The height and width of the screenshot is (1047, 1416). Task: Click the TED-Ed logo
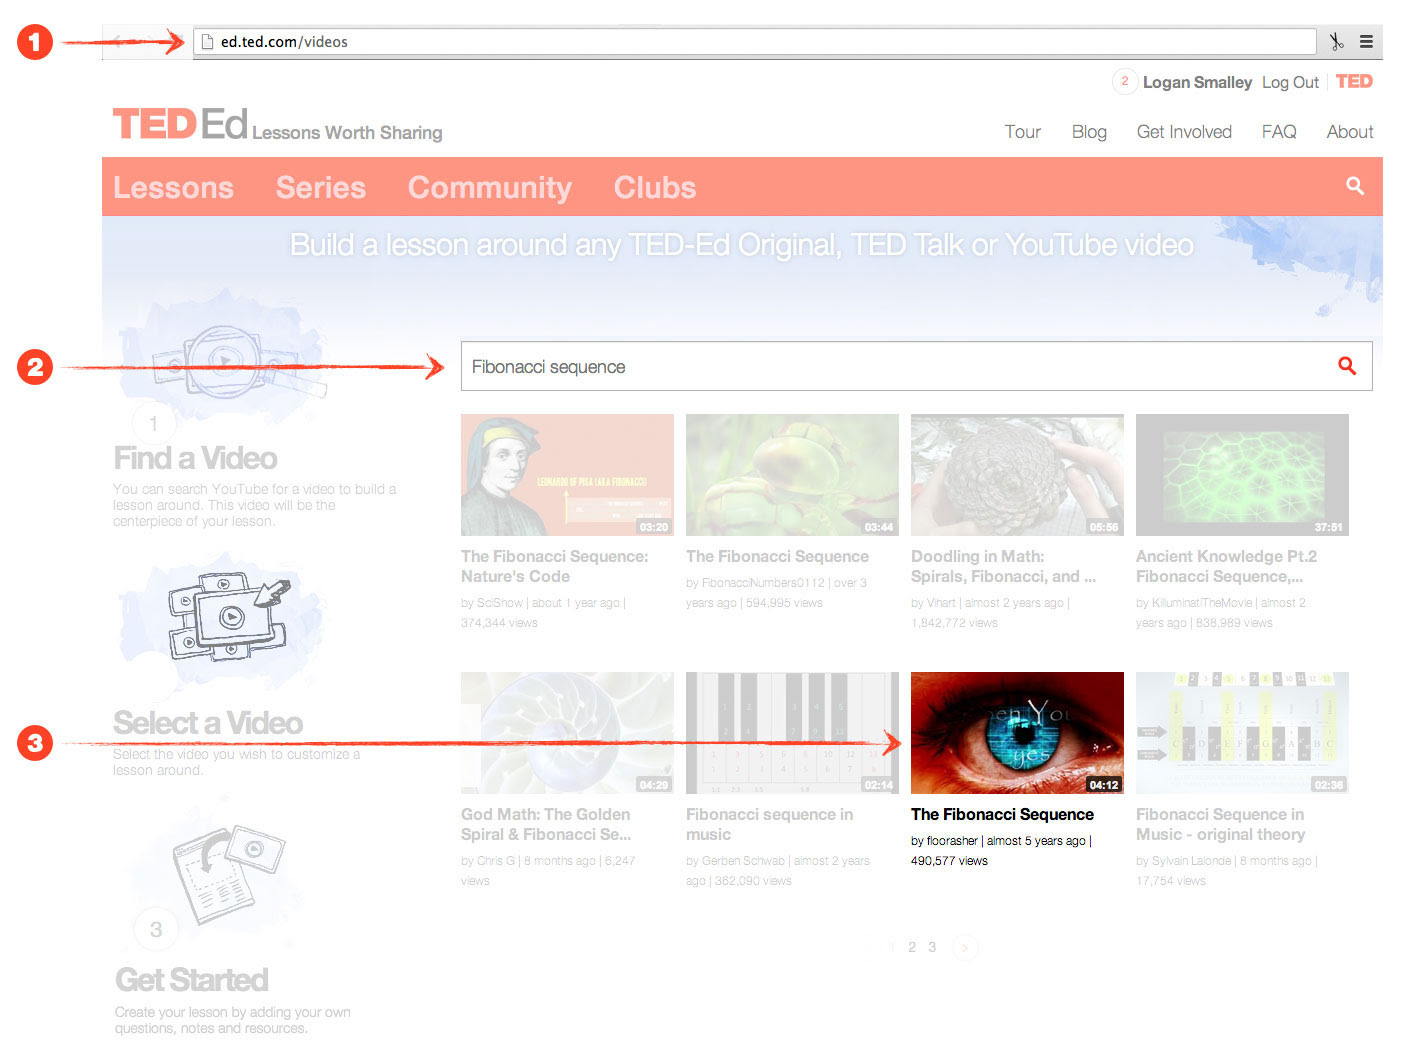[180, 125]
